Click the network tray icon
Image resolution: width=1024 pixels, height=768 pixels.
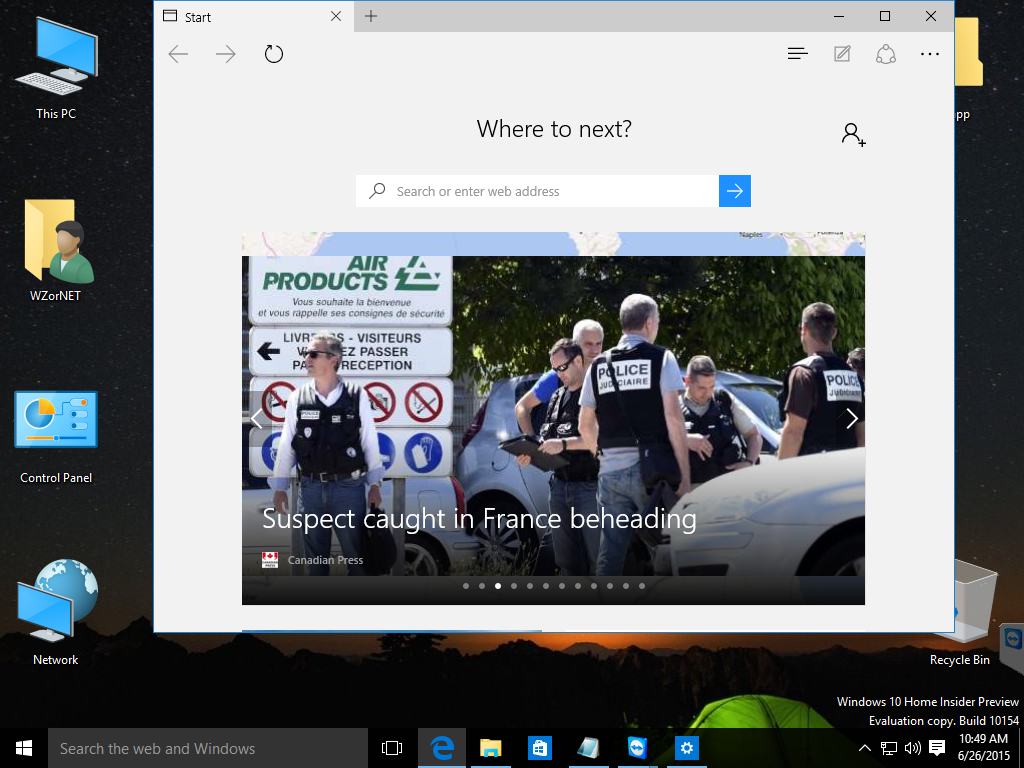point(888,748)
